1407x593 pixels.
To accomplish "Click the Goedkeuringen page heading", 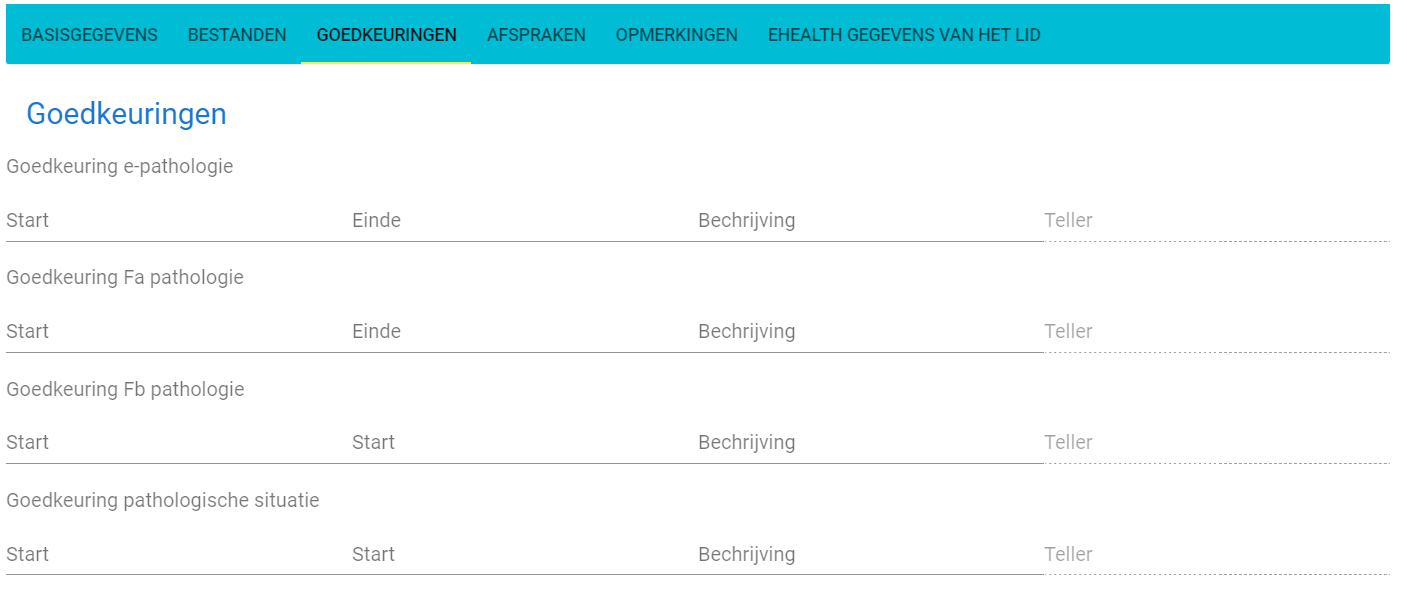I will (x=126, y=113).
